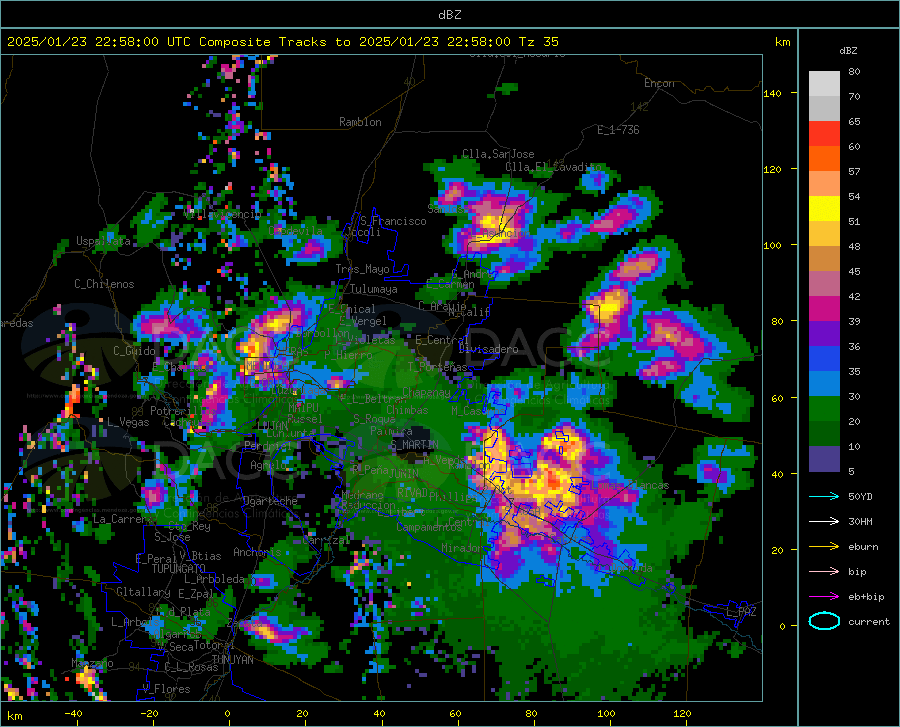
Task: Click the 'Potrerillos' place label
Action: (x=183, y=411)
